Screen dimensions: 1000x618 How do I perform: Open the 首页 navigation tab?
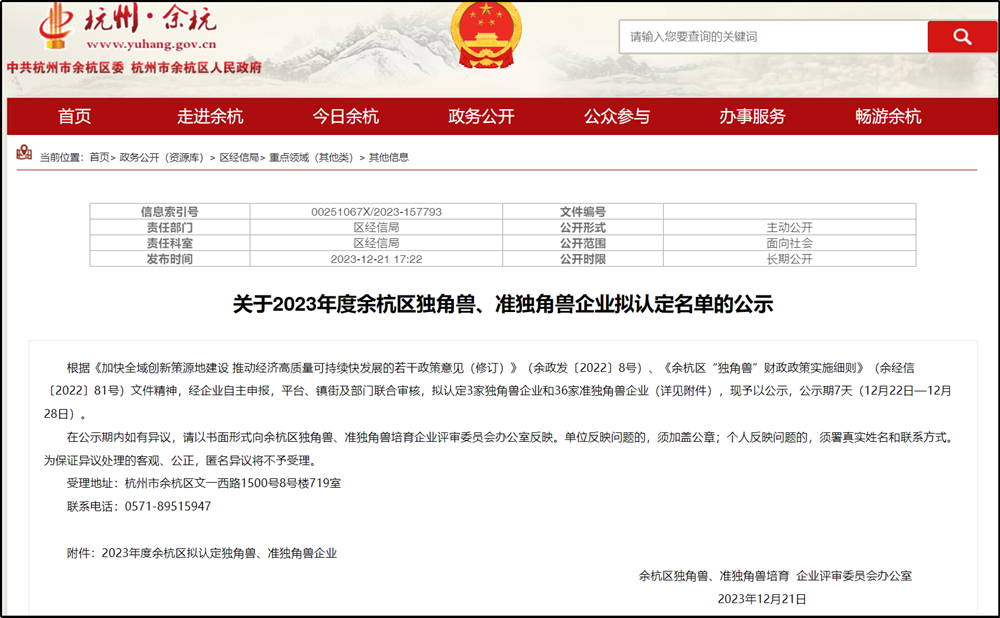74,116
